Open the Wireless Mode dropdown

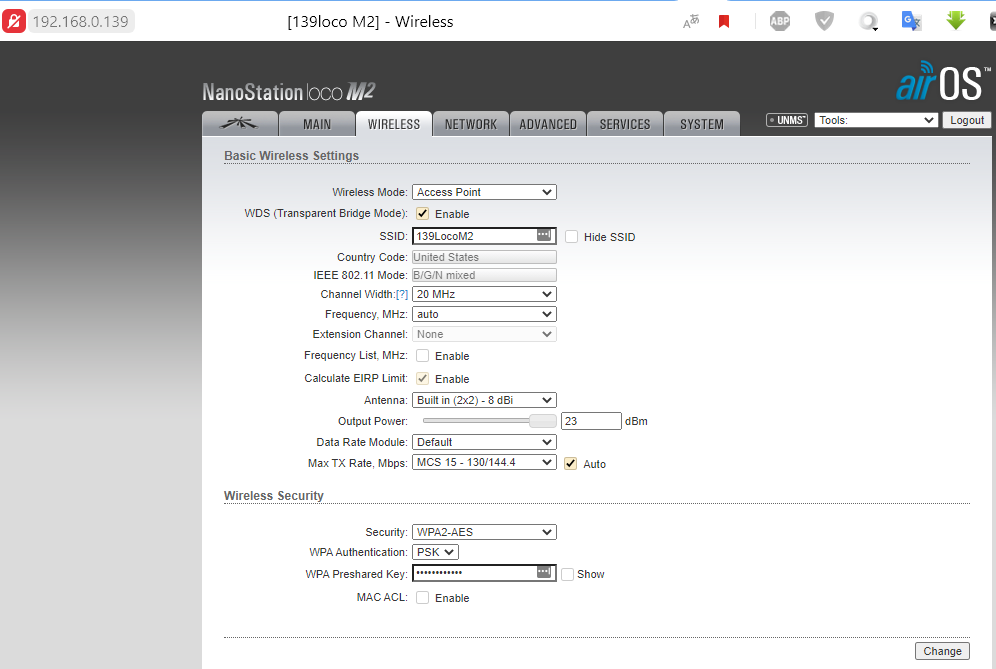coord(484,192)
